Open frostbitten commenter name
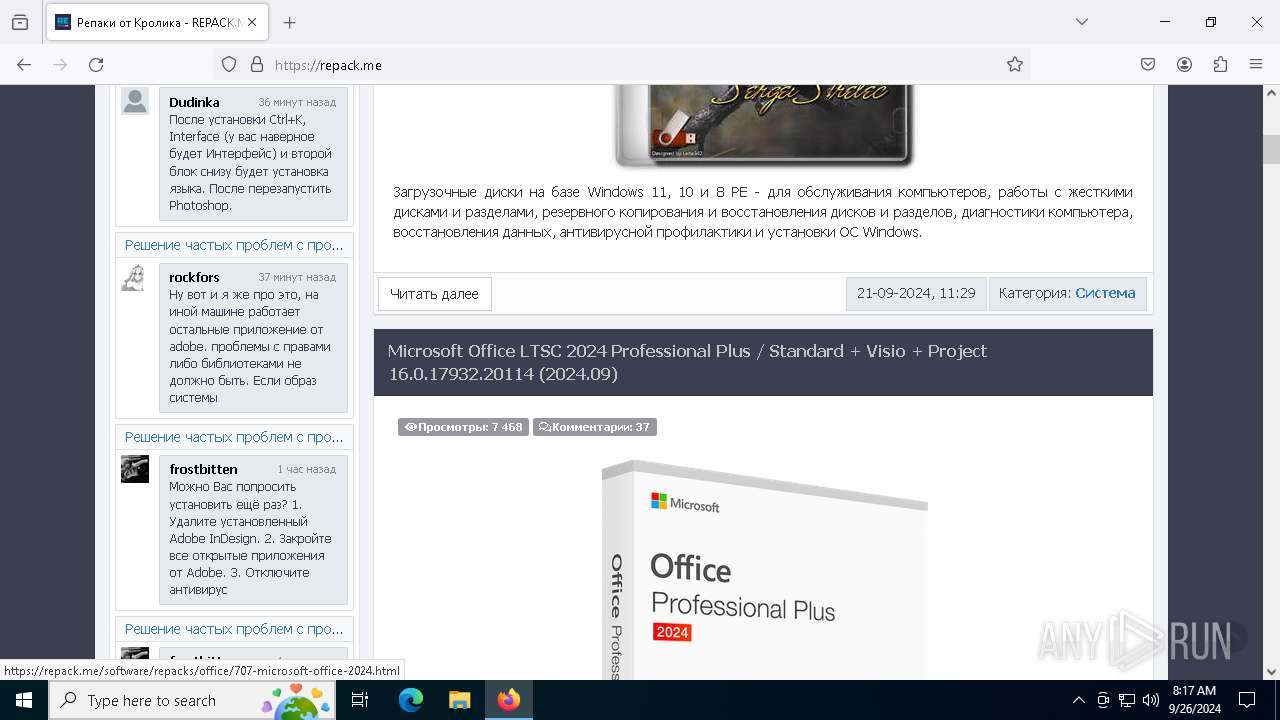 click(203, 469)
